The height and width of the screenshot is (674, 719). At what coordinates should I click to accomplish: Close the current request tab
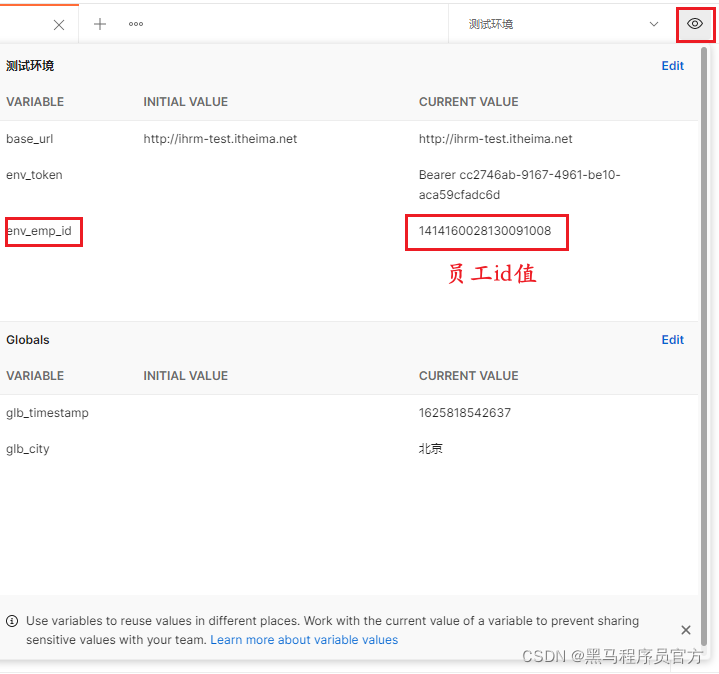click(x=59, y=25)
